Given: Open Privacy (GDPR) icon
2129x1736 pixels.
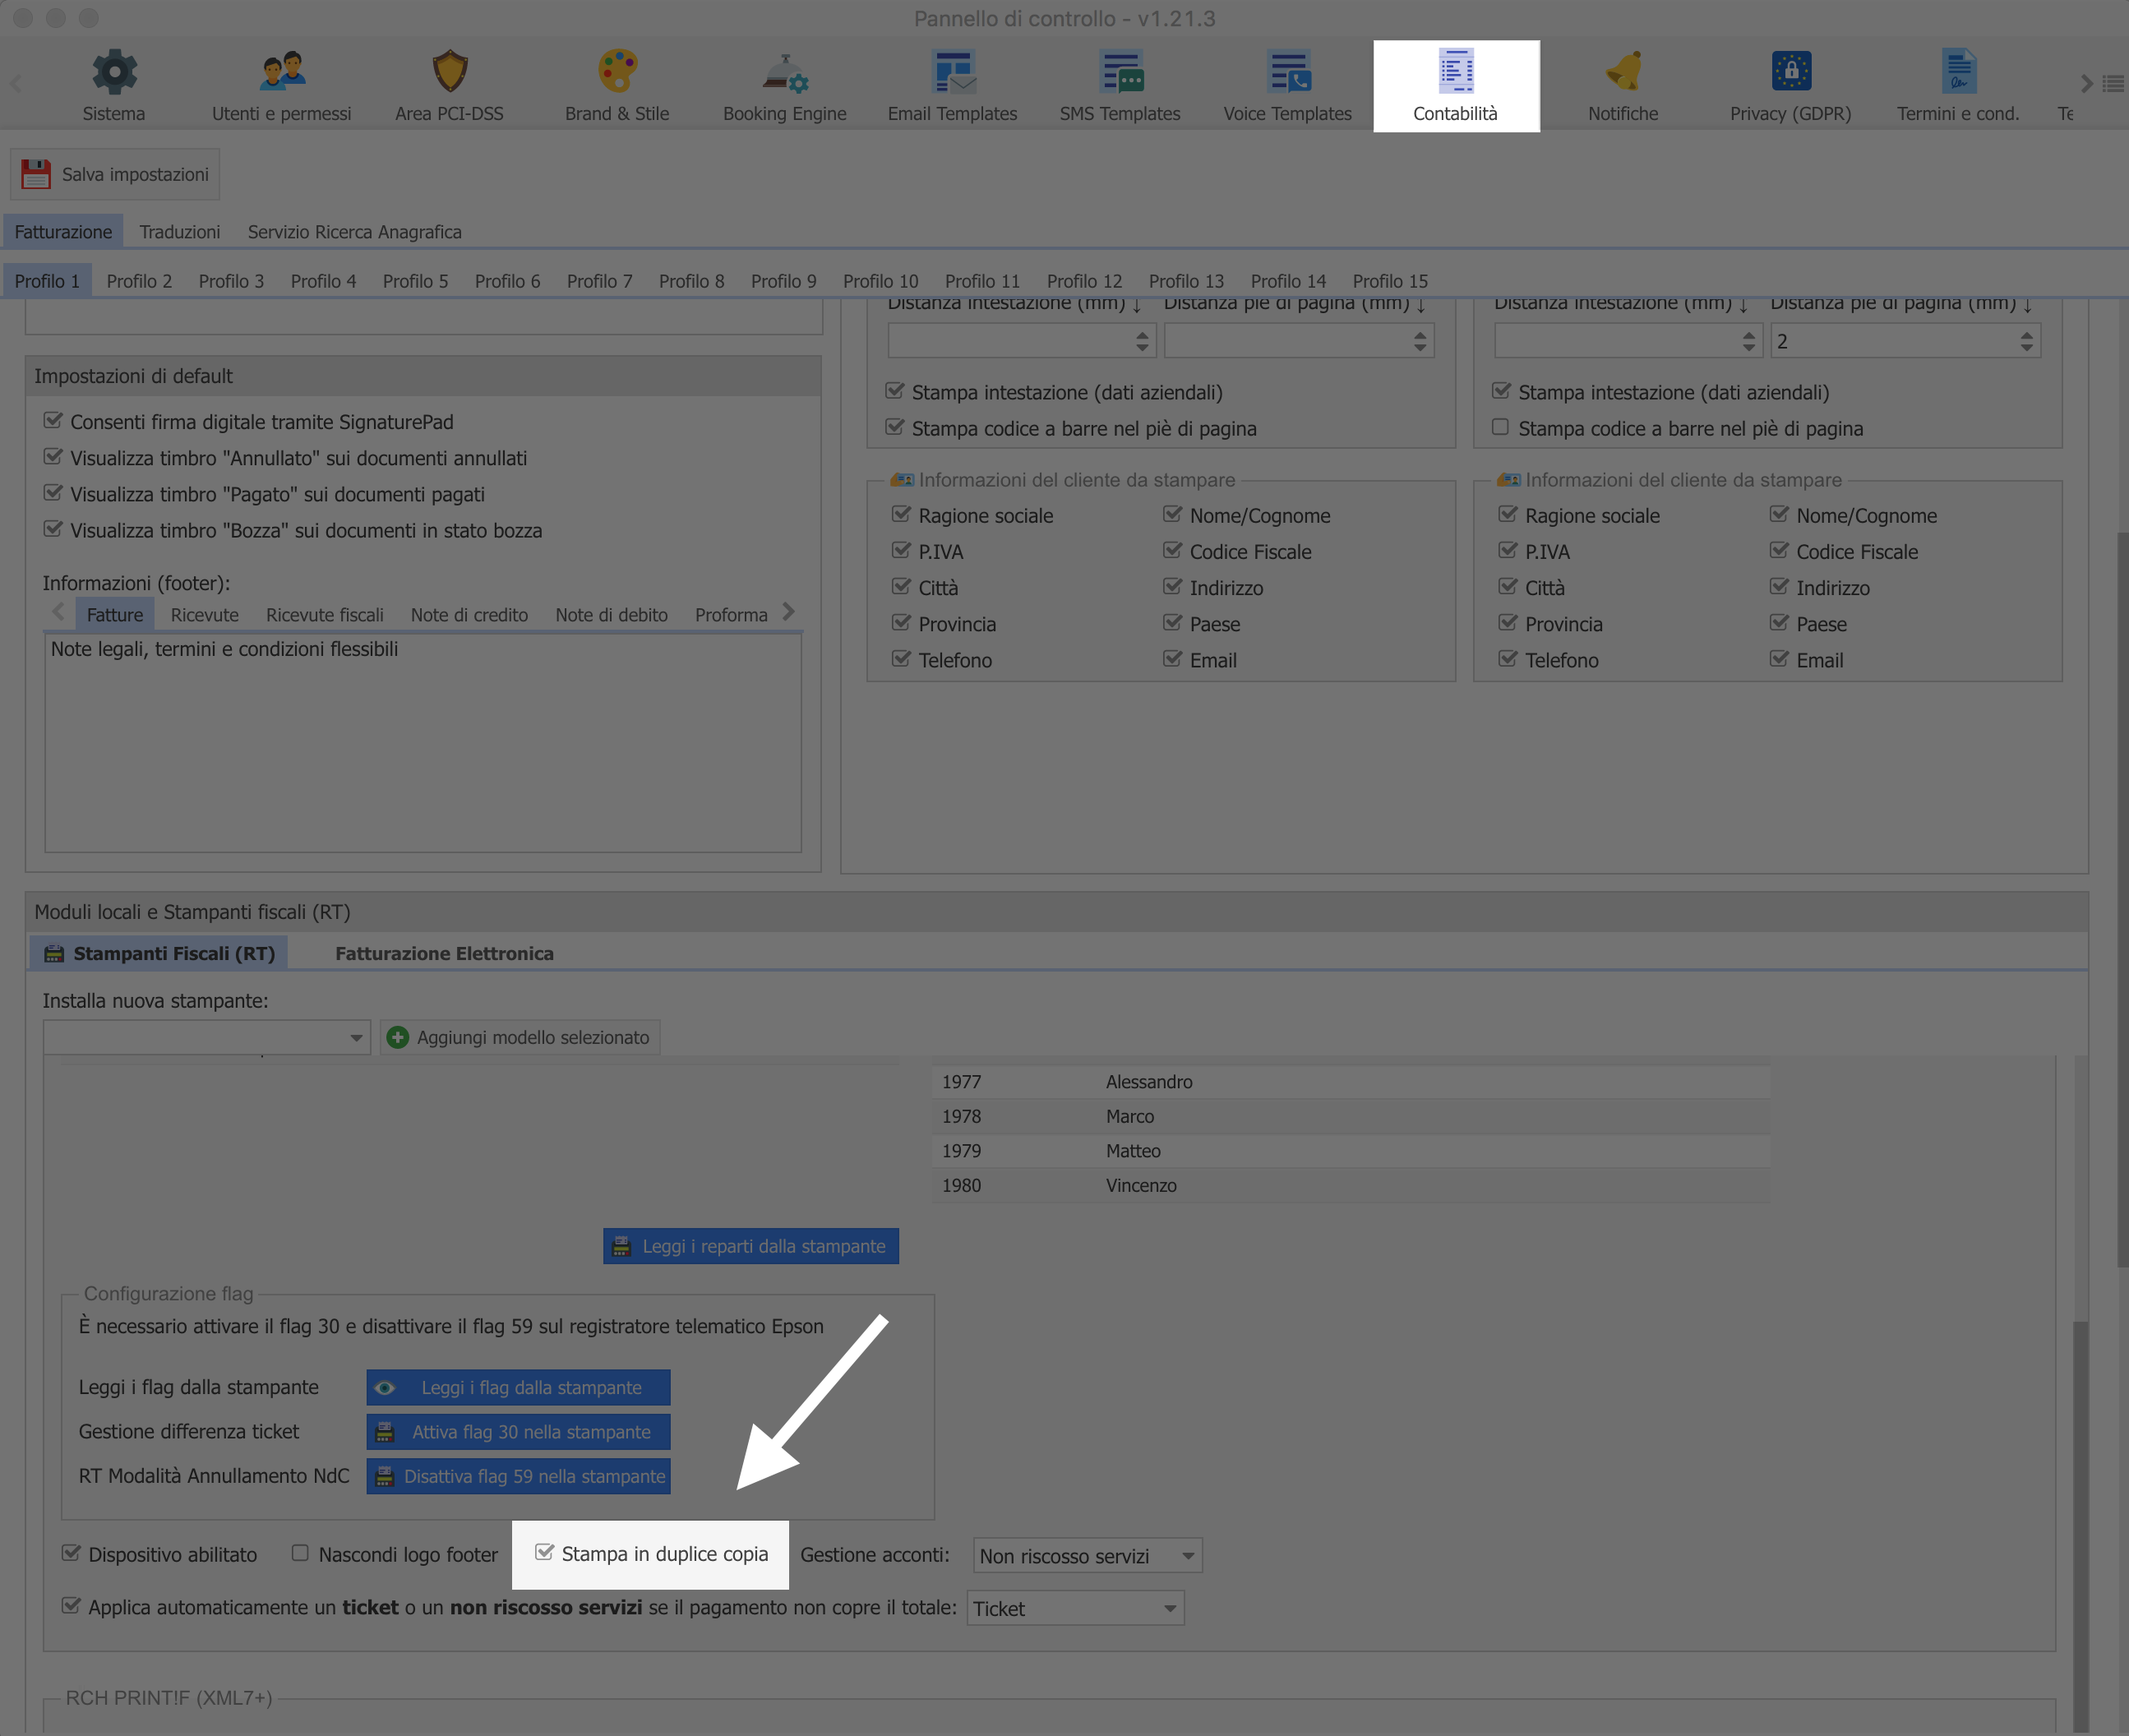Looking at the screenshot, I should [x=1791, y=72].
